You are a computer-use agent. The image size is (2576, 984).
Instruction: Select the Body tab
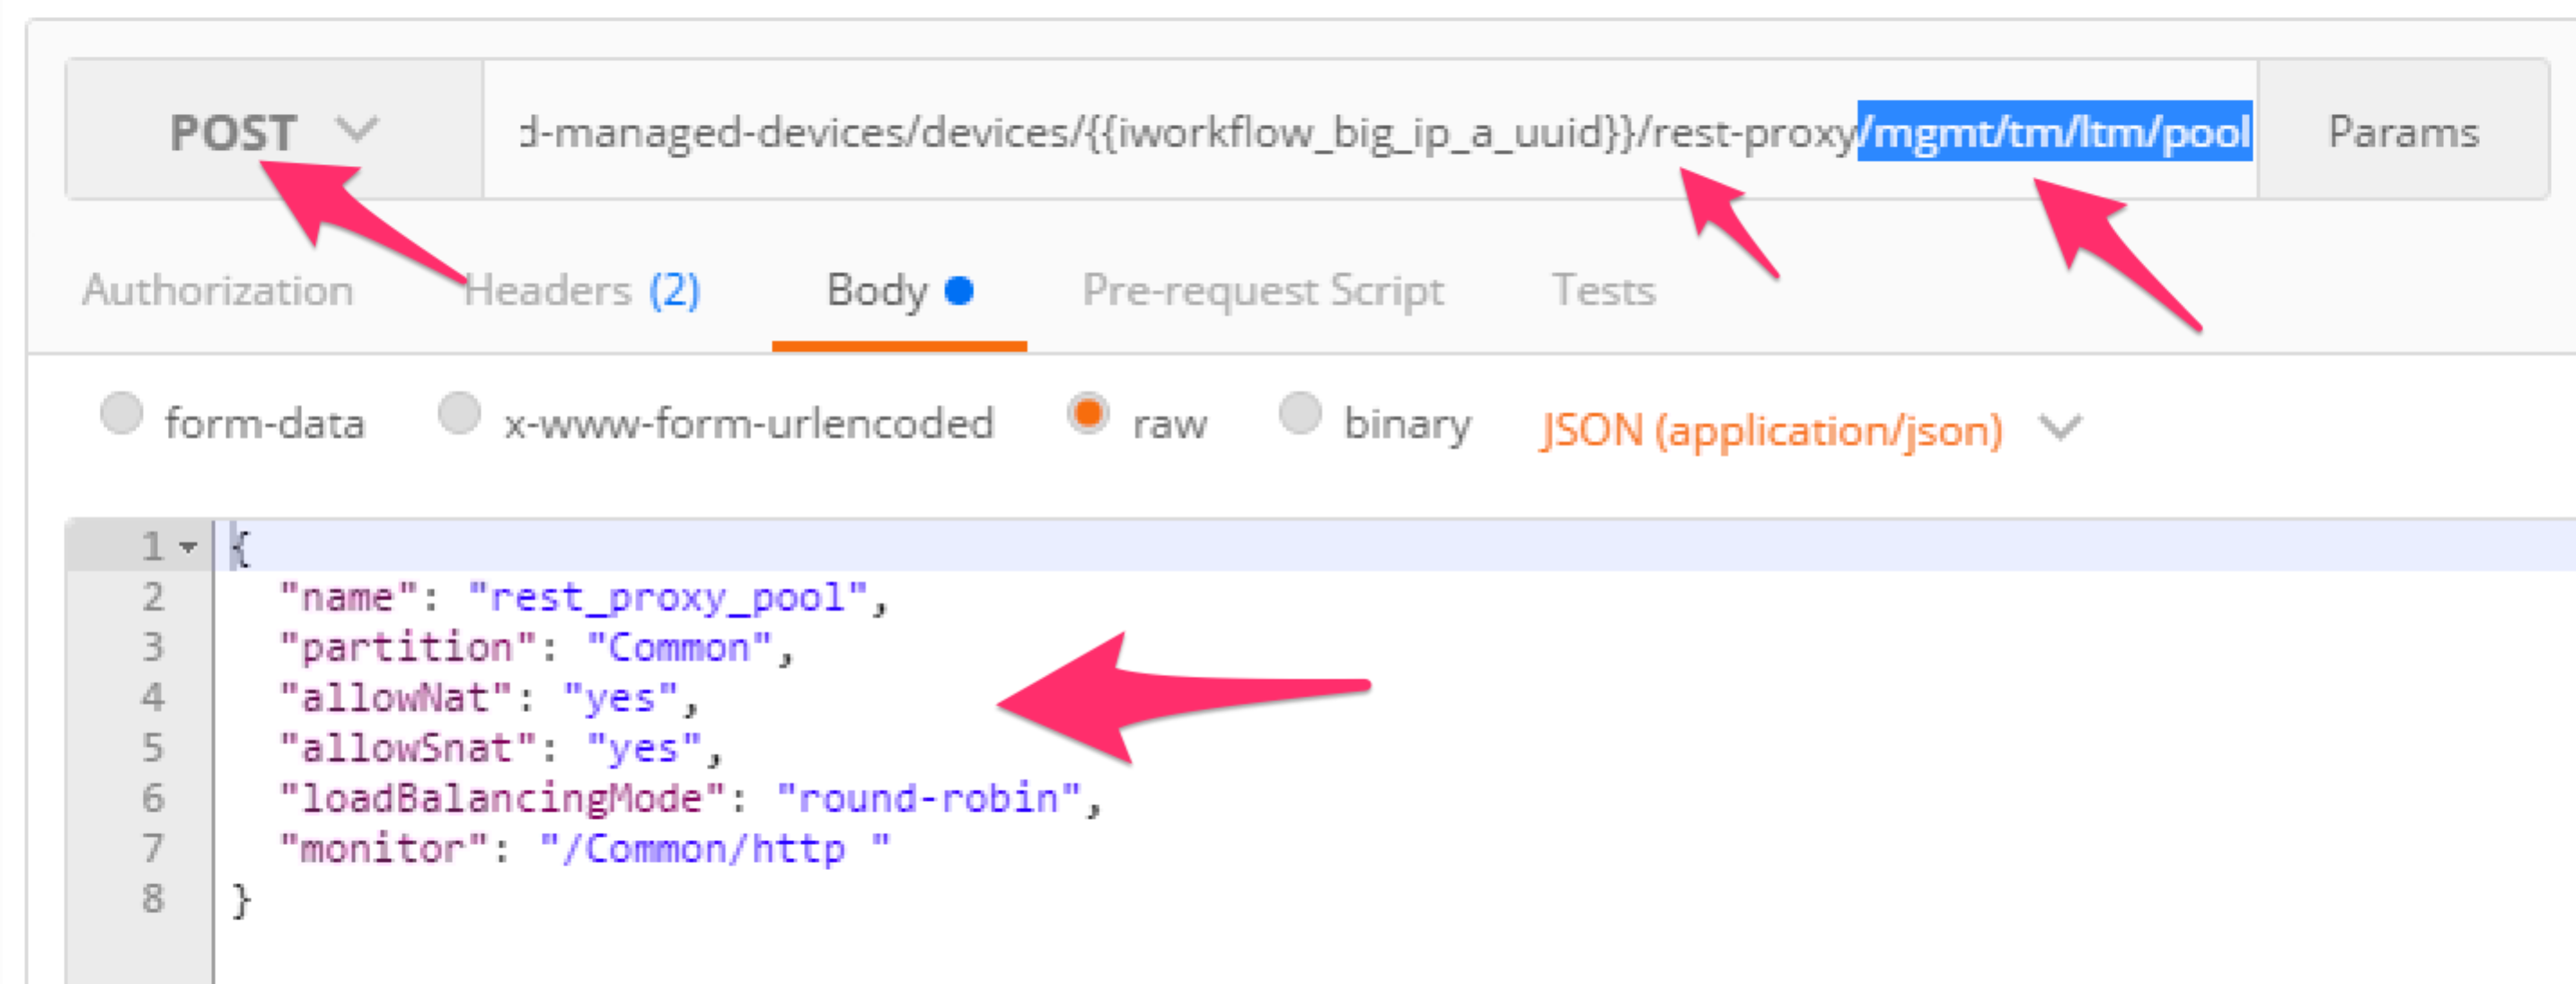899,291
